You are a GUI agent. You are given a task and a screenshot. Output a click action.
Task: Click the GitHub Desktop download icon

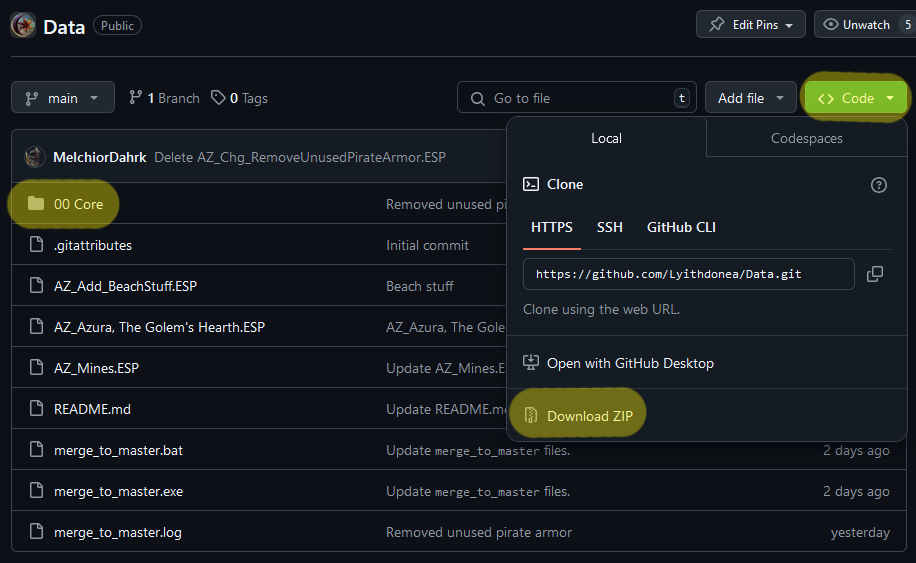click(x=531, y=363)
